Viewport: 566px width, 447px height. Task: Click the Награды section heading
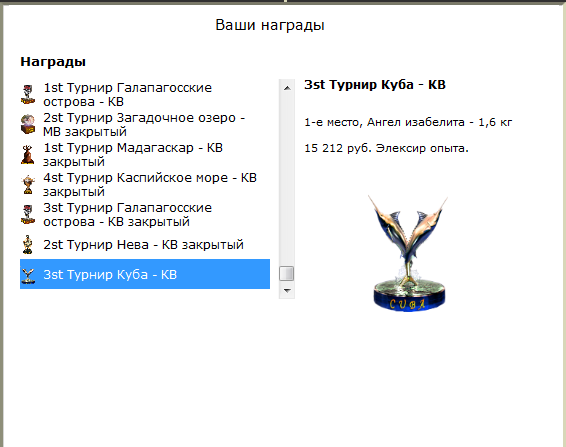pyautogui.click(x=53, y=62)
